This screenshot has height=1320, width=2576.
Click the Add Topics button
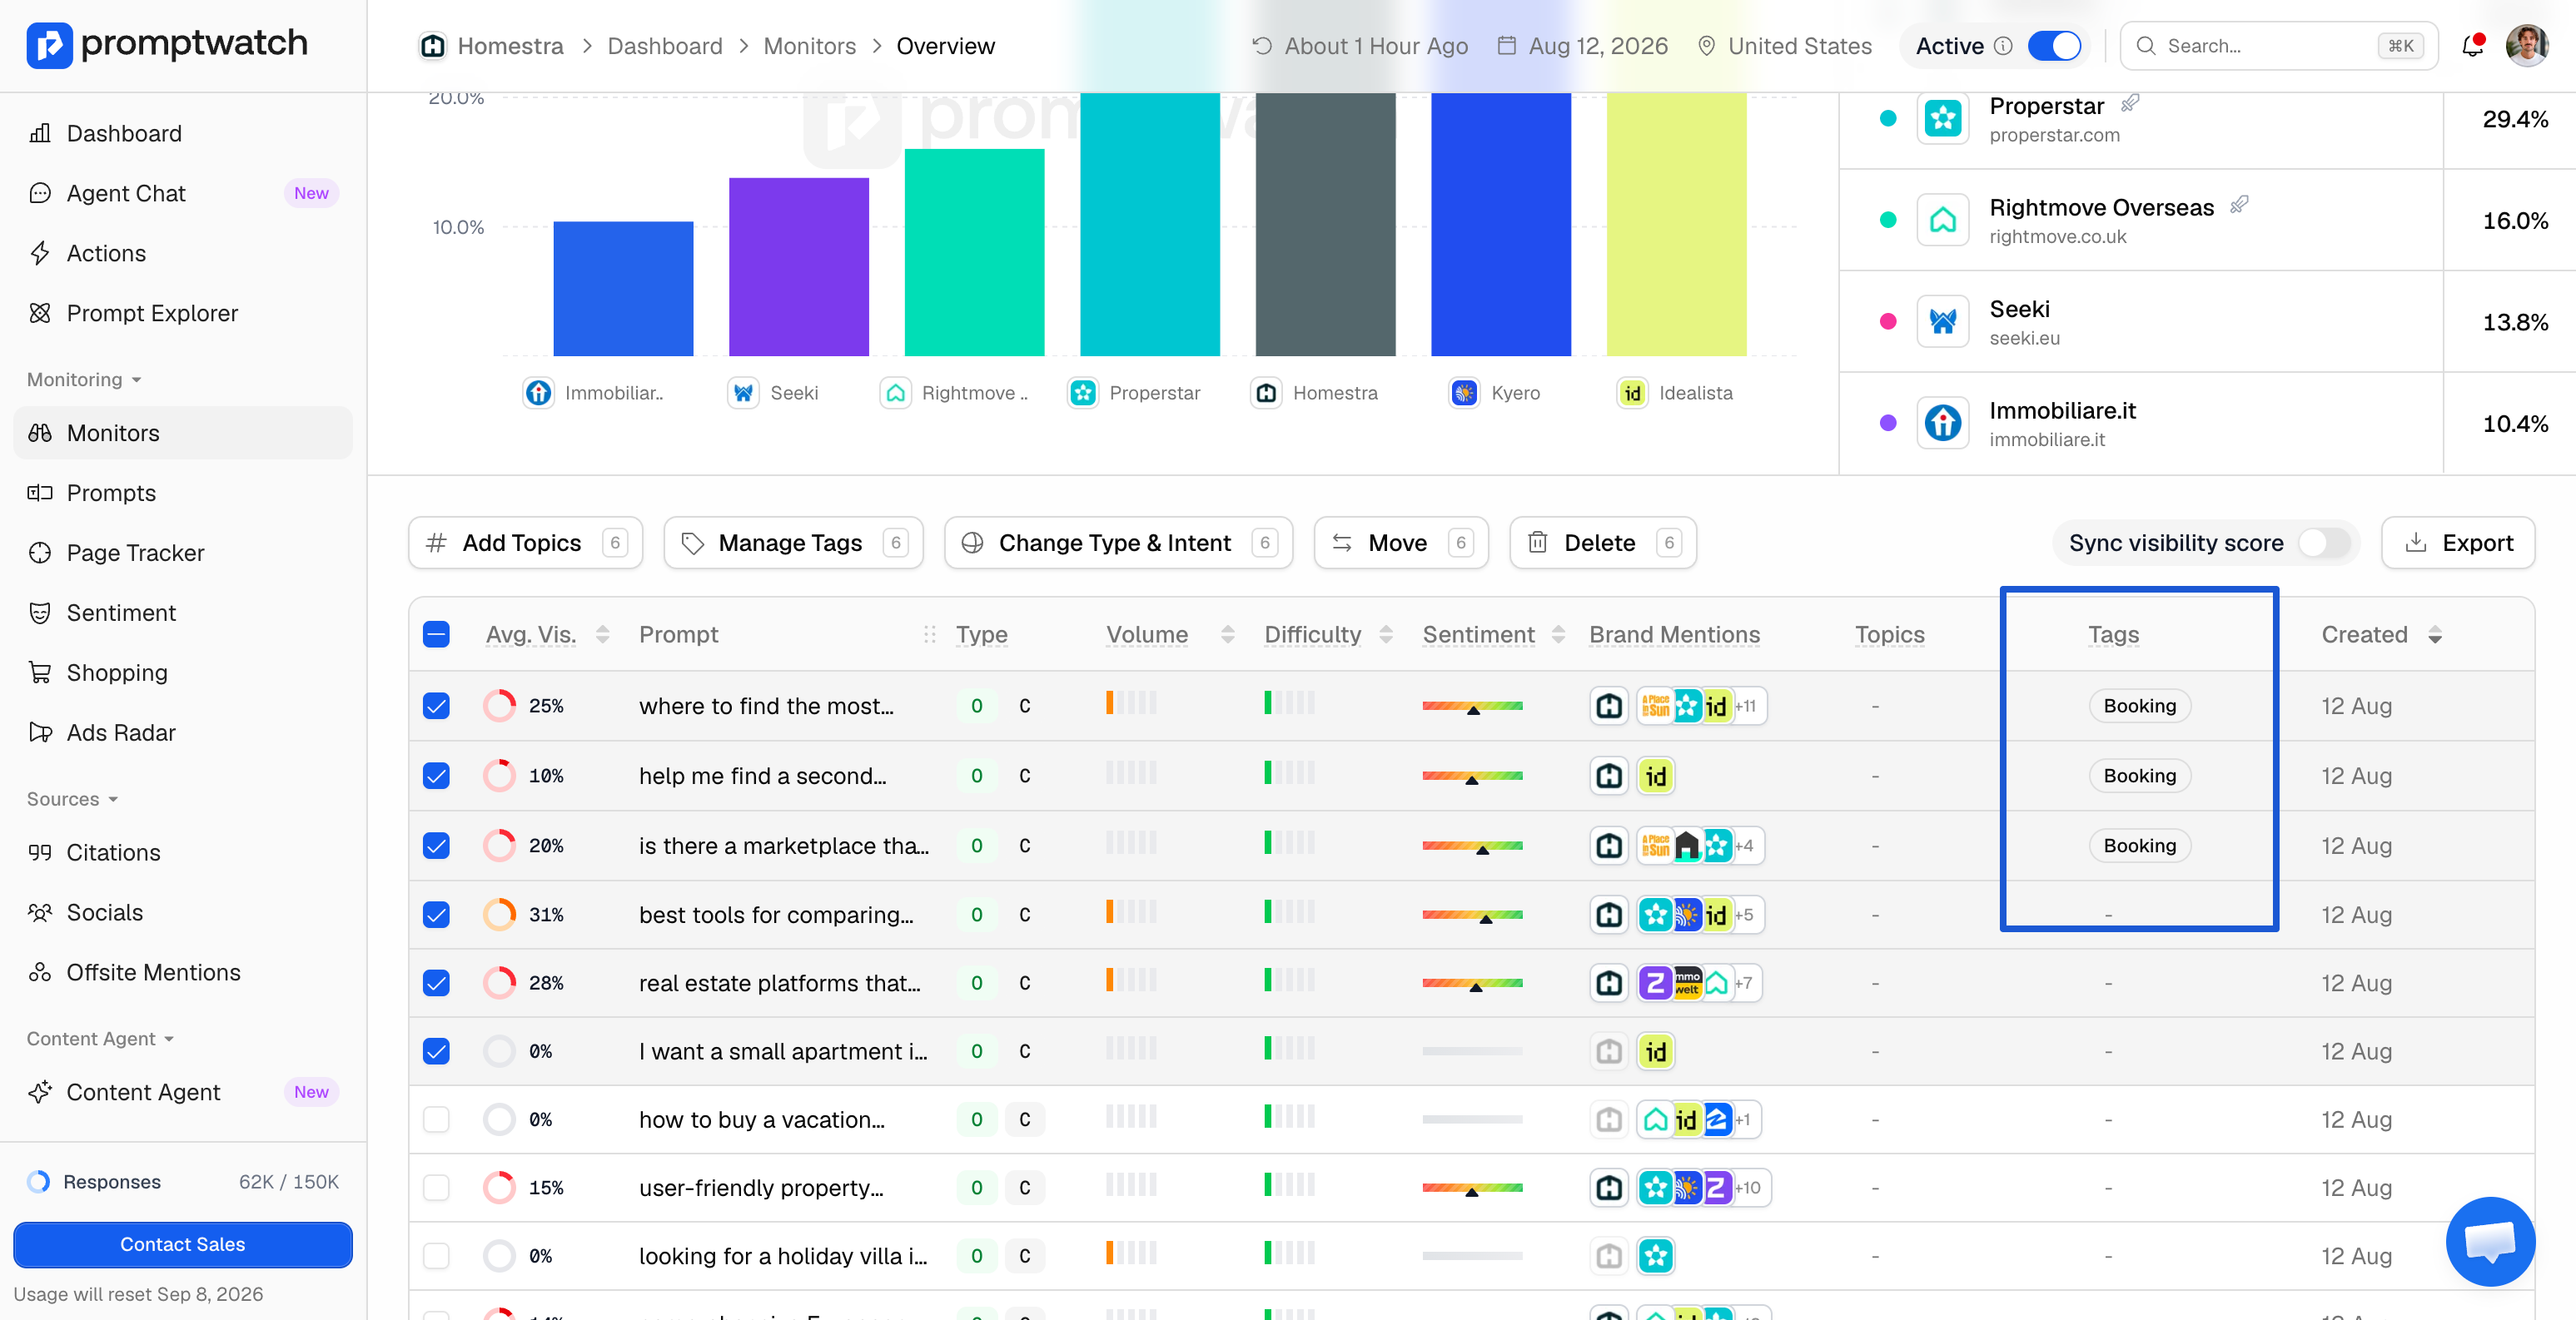coord(525,543)
